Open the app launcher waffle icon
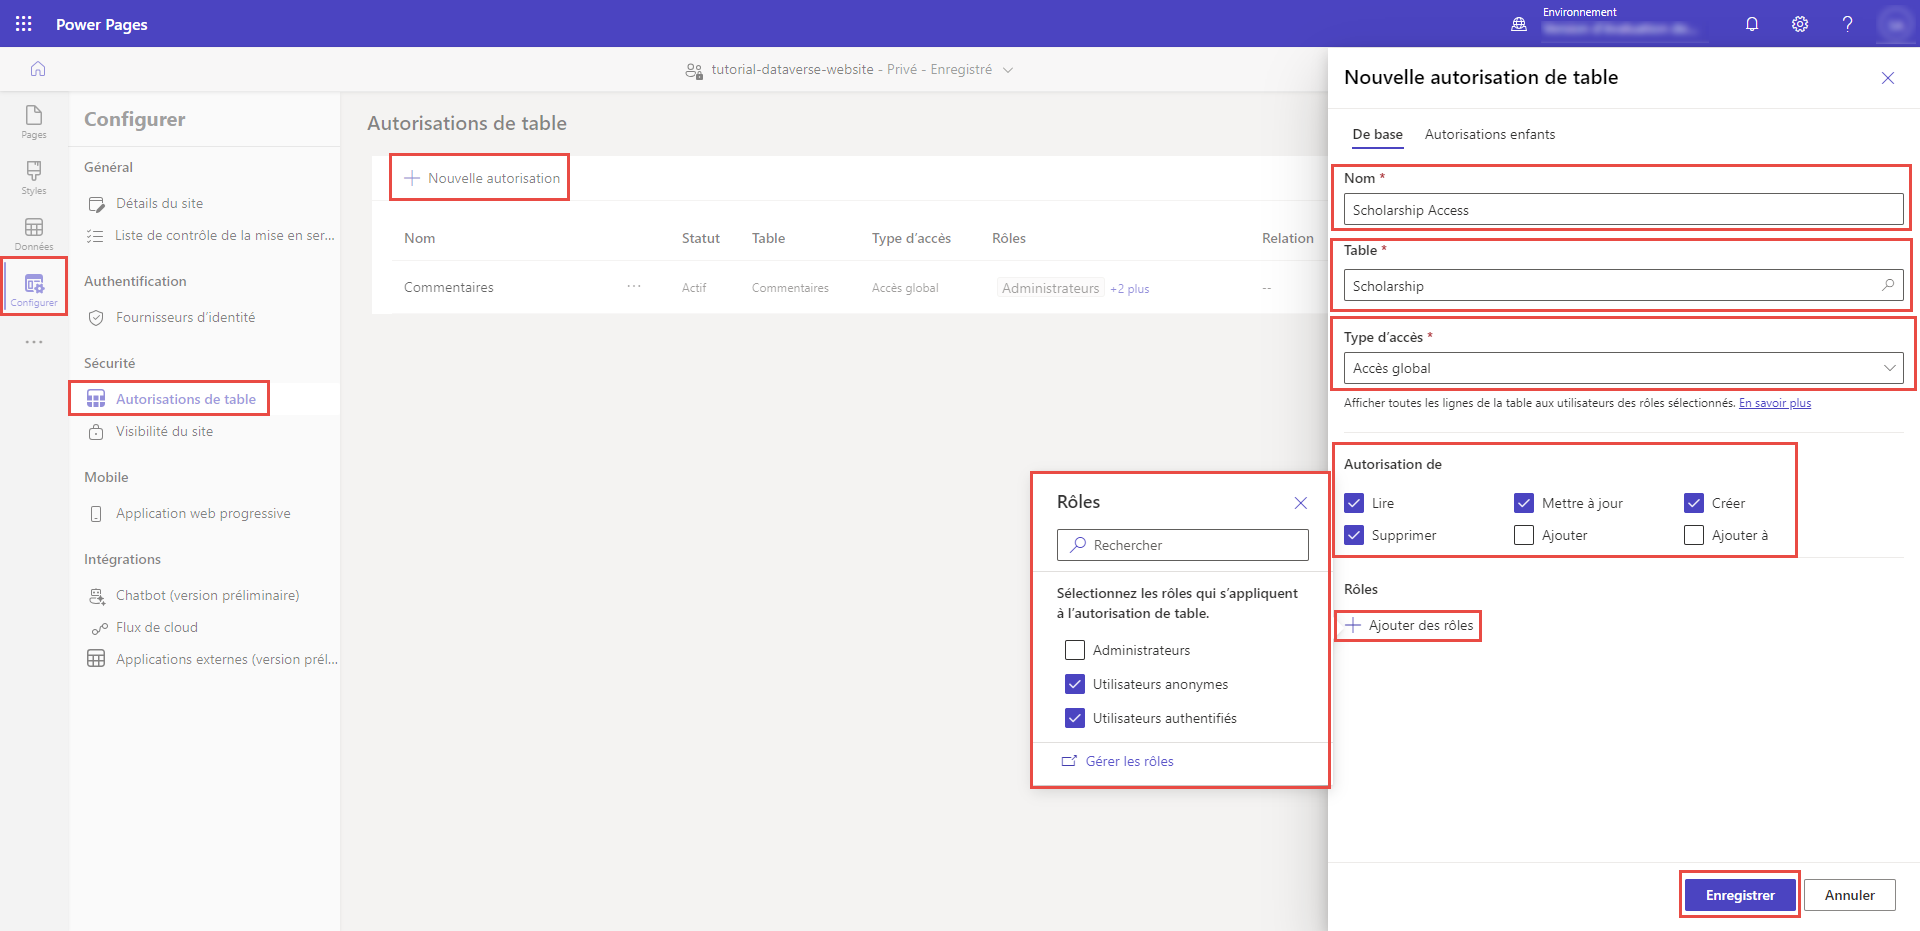Screen dimensions: 1920x931 point(24,24)
